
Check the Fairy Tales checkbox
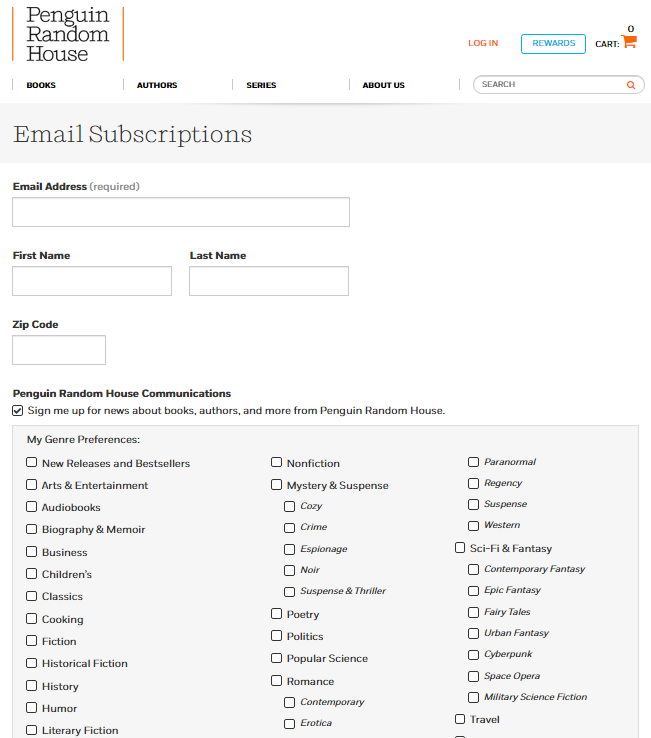(x=474, y=612)
